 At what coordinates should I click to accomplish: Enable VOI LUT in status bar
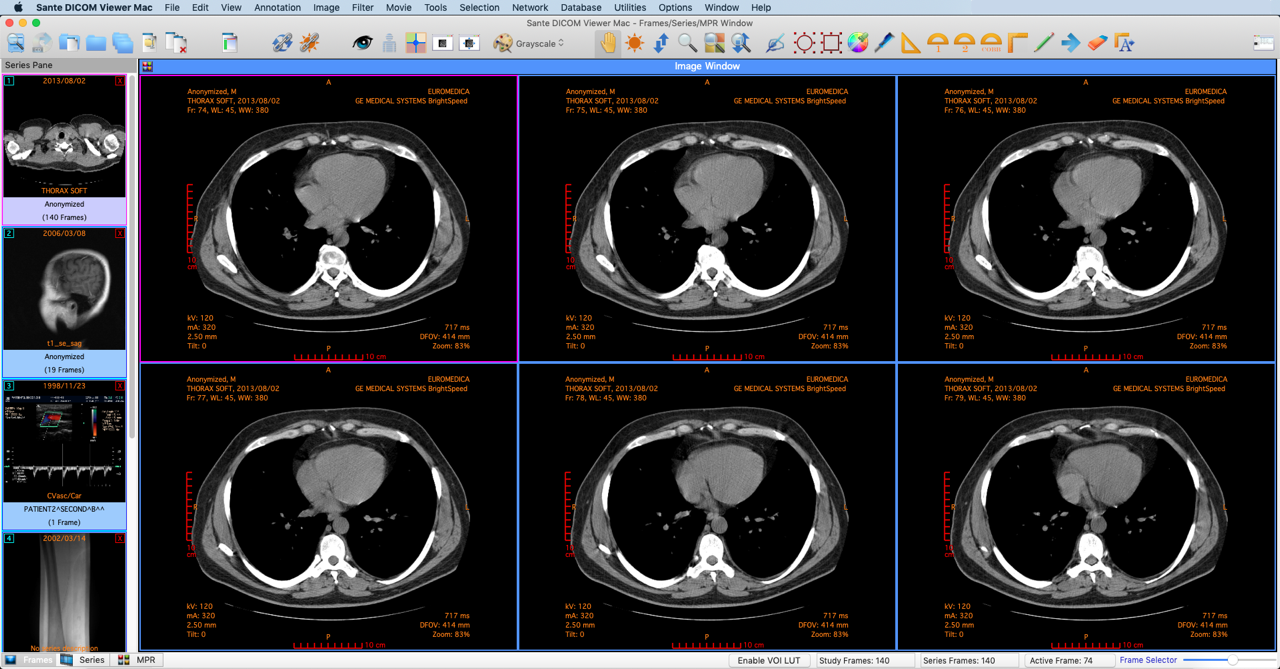pos(769,660)
